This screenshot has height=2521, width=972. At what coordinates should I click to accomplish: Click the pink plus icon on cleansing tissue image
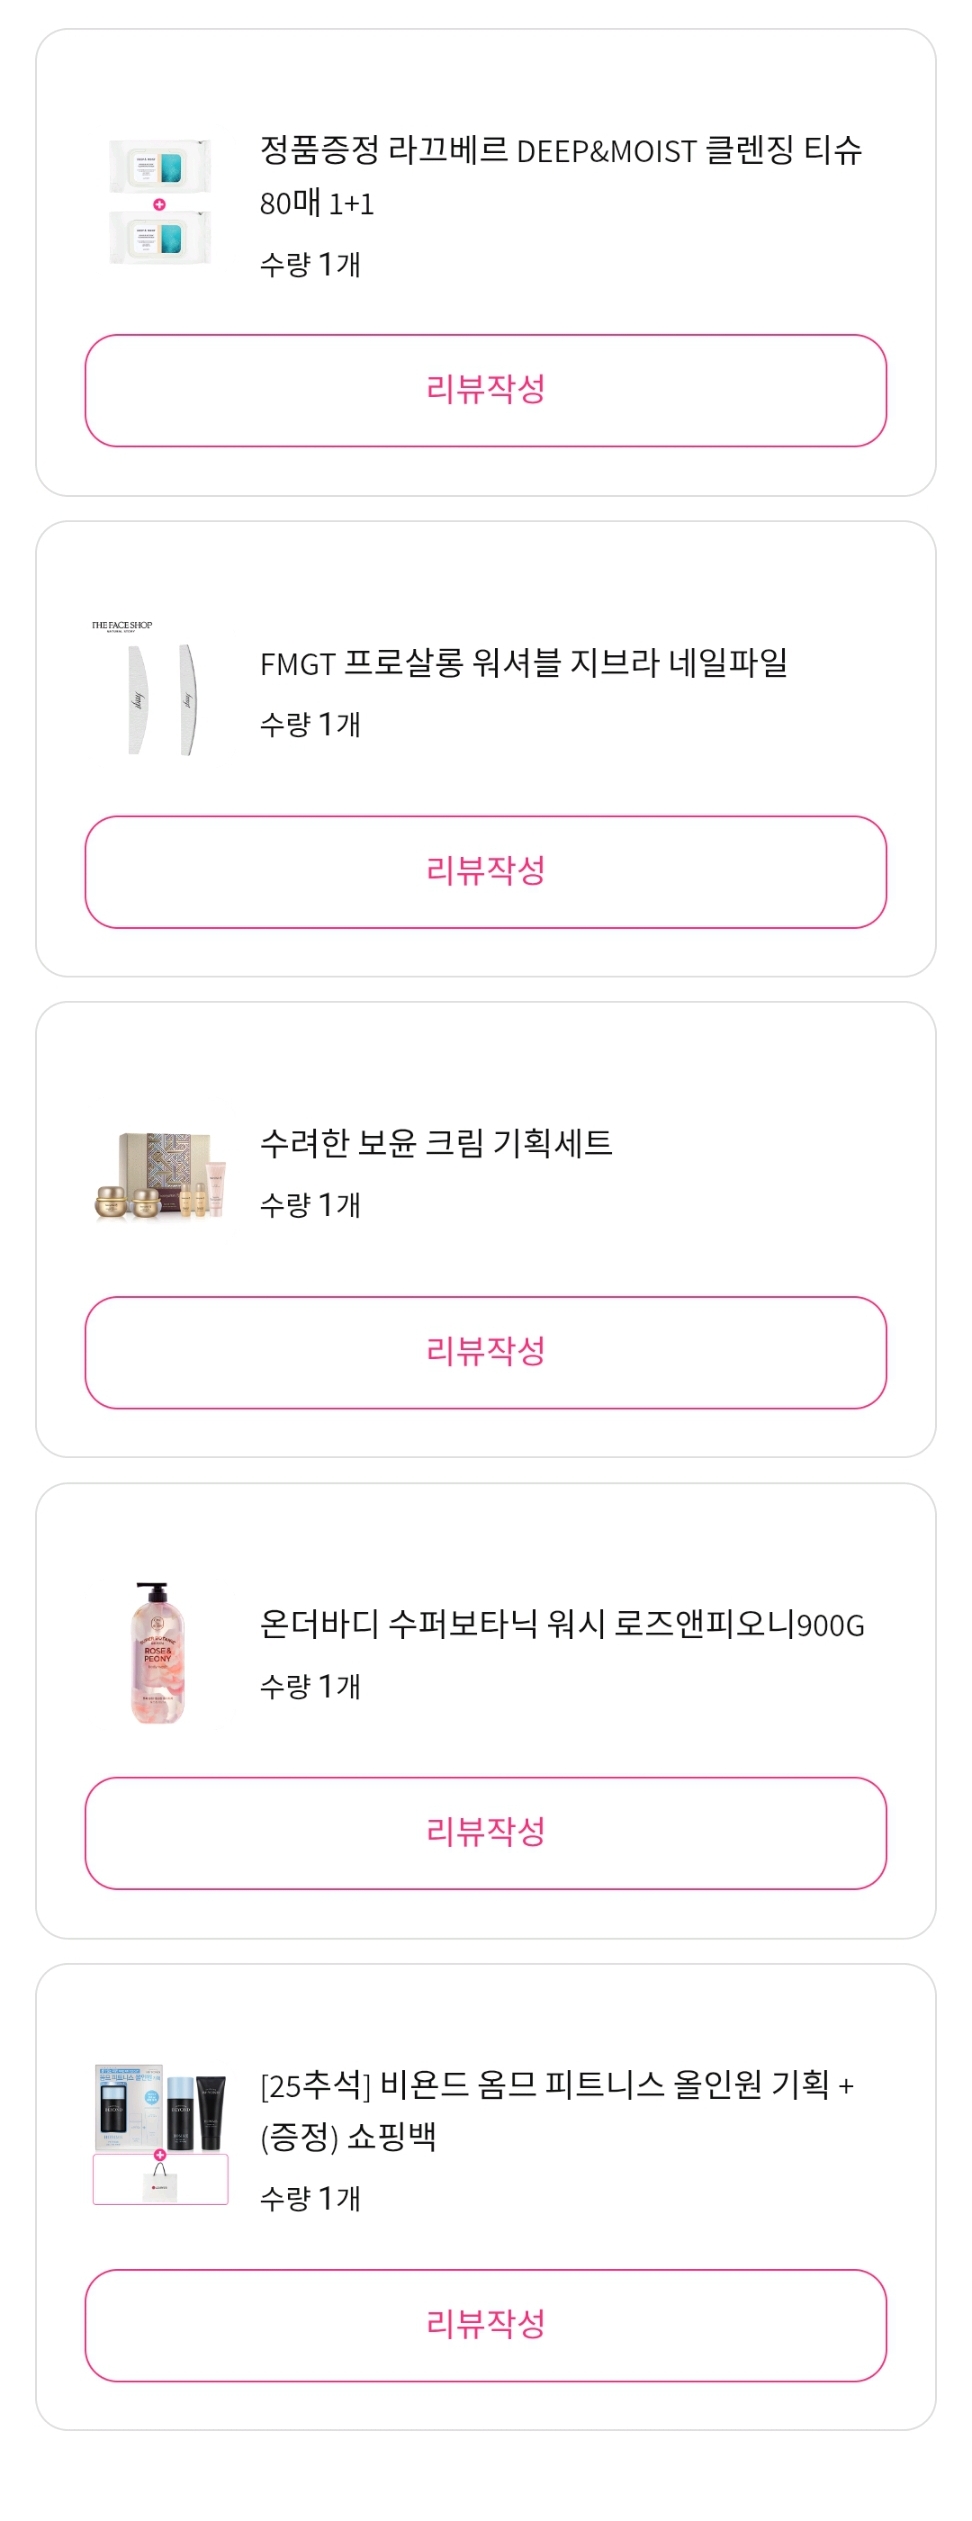(159, 204)
